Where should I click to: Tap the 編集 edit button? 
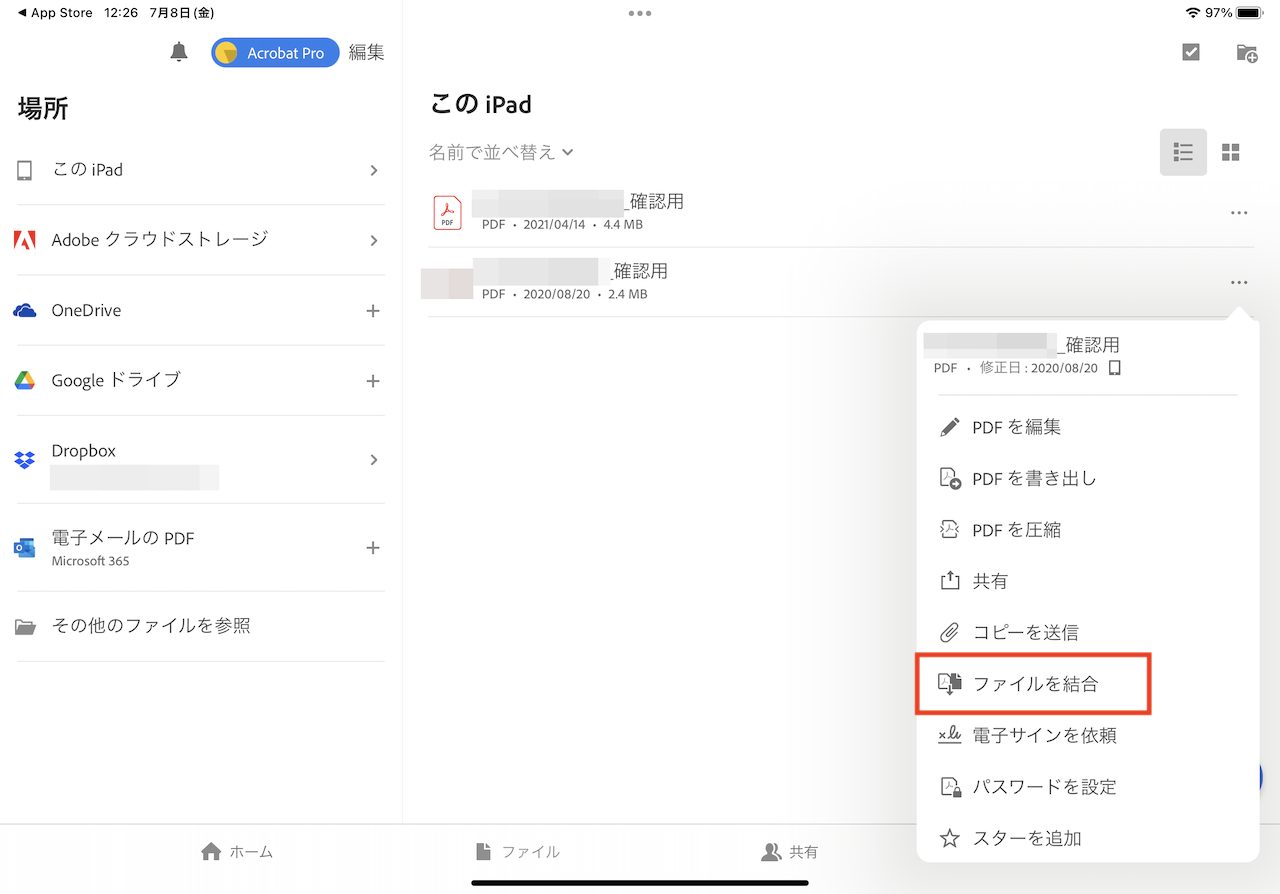click(366, 53)
